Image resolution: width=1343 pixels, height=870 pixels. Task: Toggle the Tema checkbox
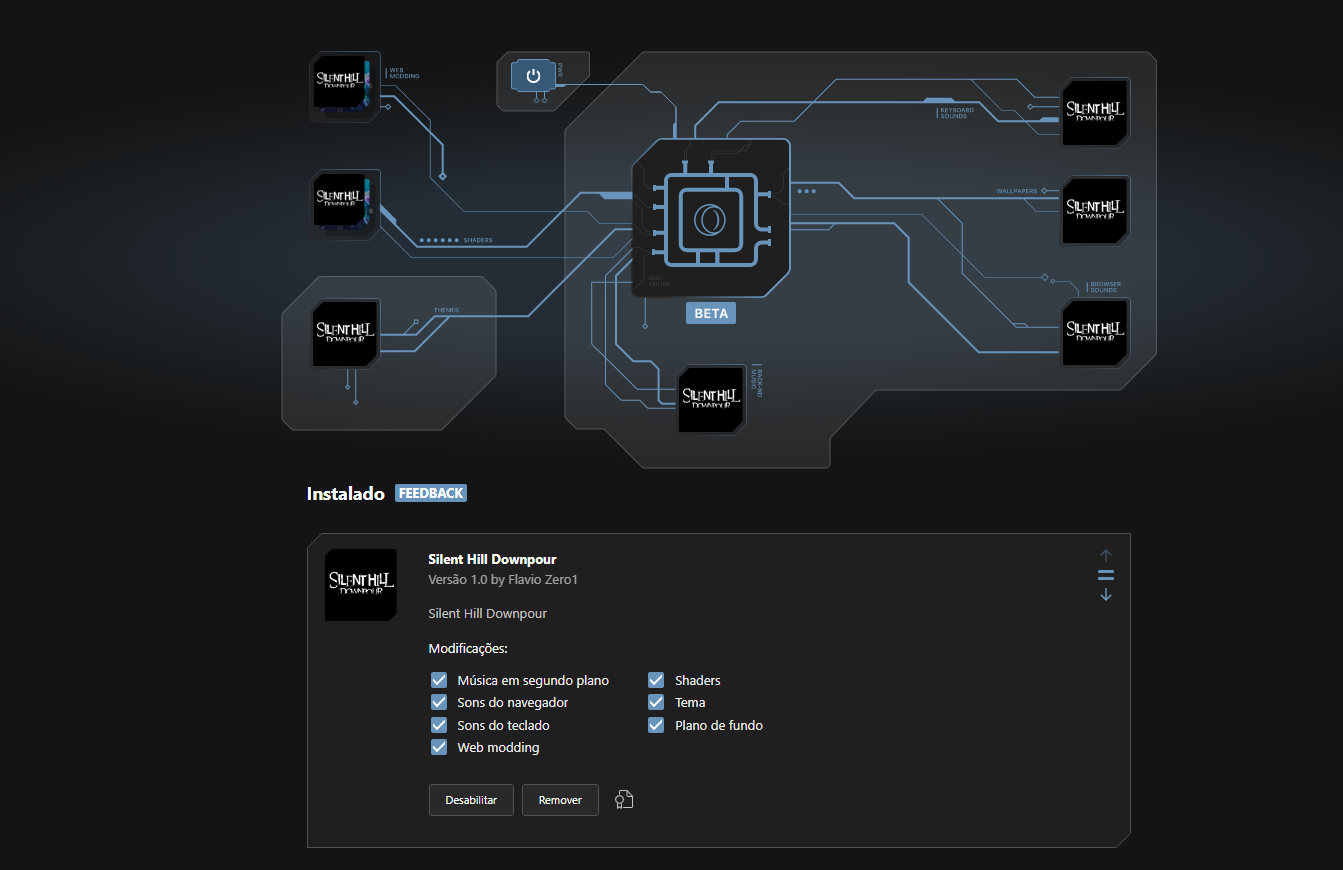[656, 702]
